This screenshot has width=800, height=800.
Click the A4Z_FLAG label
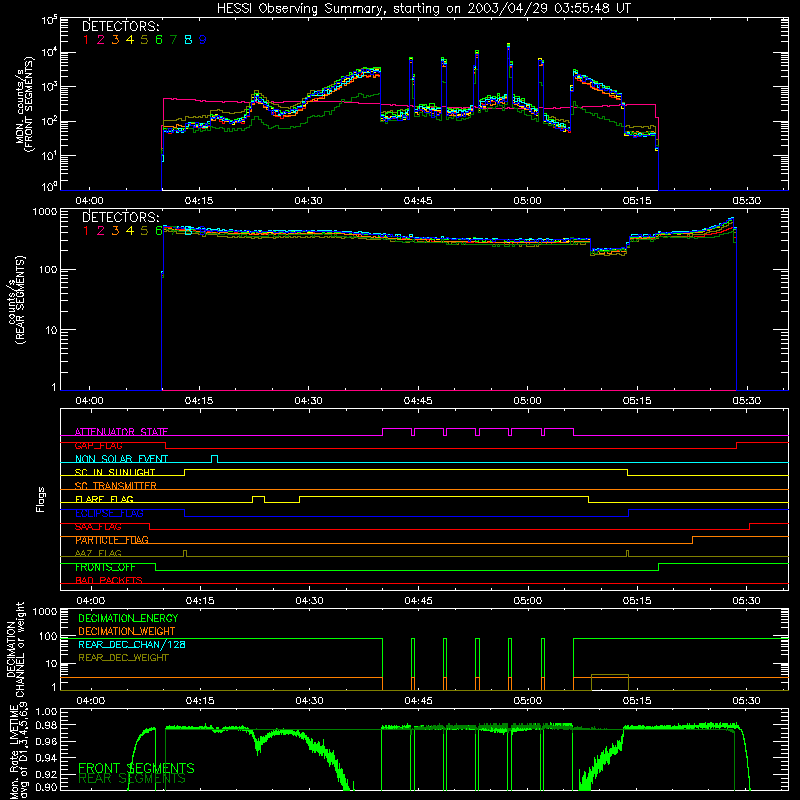[x=98, y=554]
